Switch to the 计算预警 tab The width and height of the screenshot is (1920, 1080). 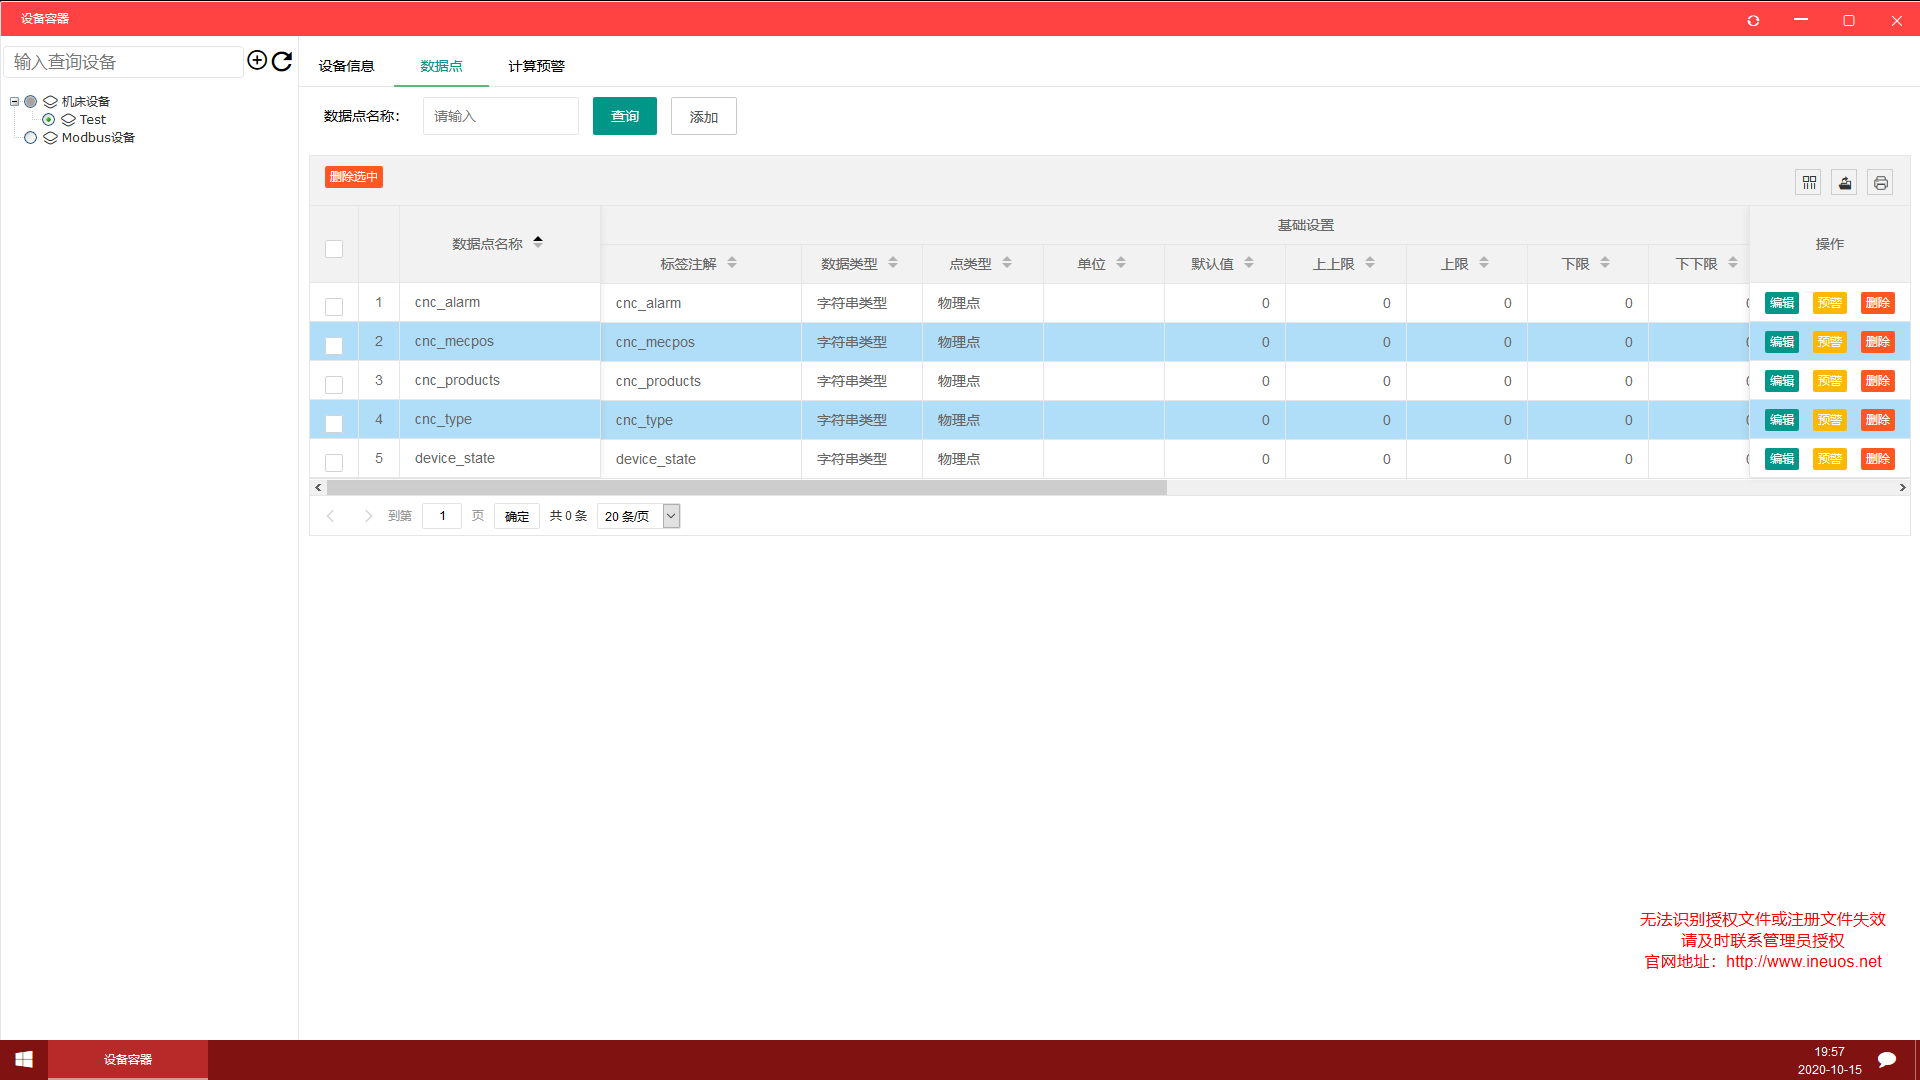click(536, 66)
